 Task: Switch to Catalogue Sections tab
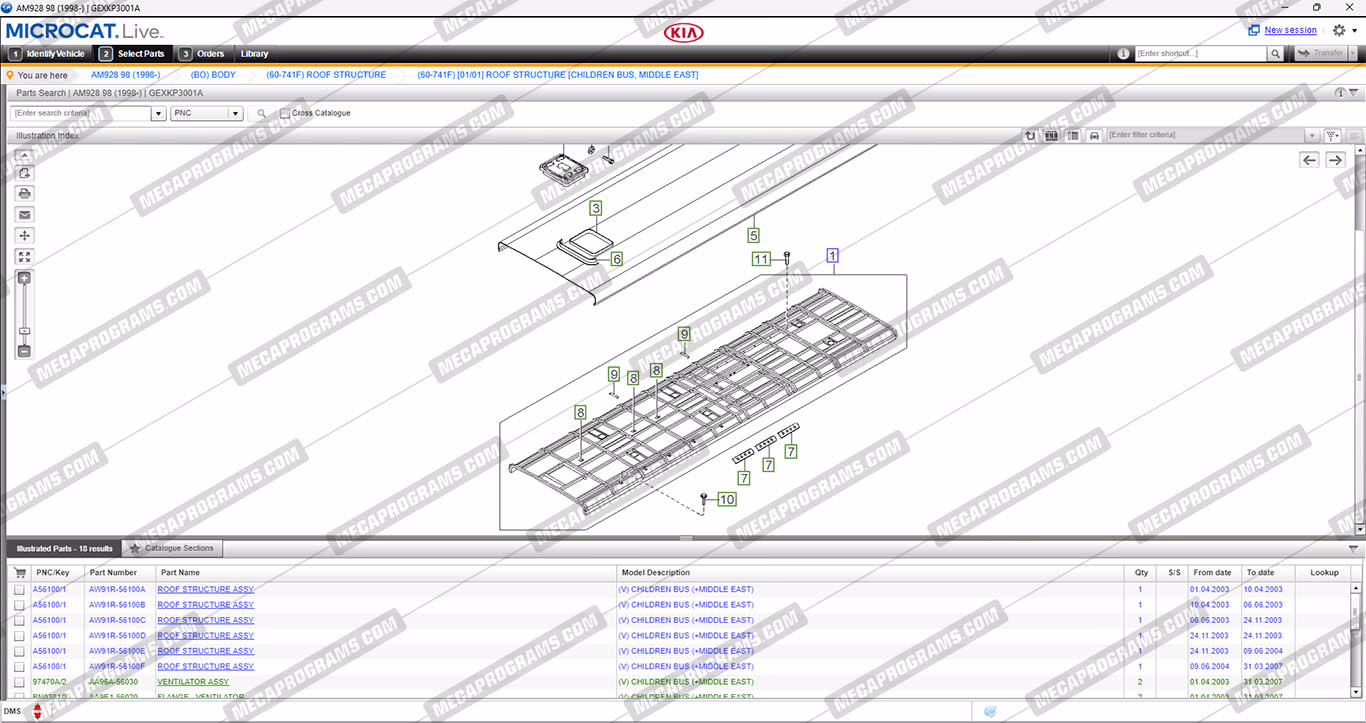pos(172,549)
